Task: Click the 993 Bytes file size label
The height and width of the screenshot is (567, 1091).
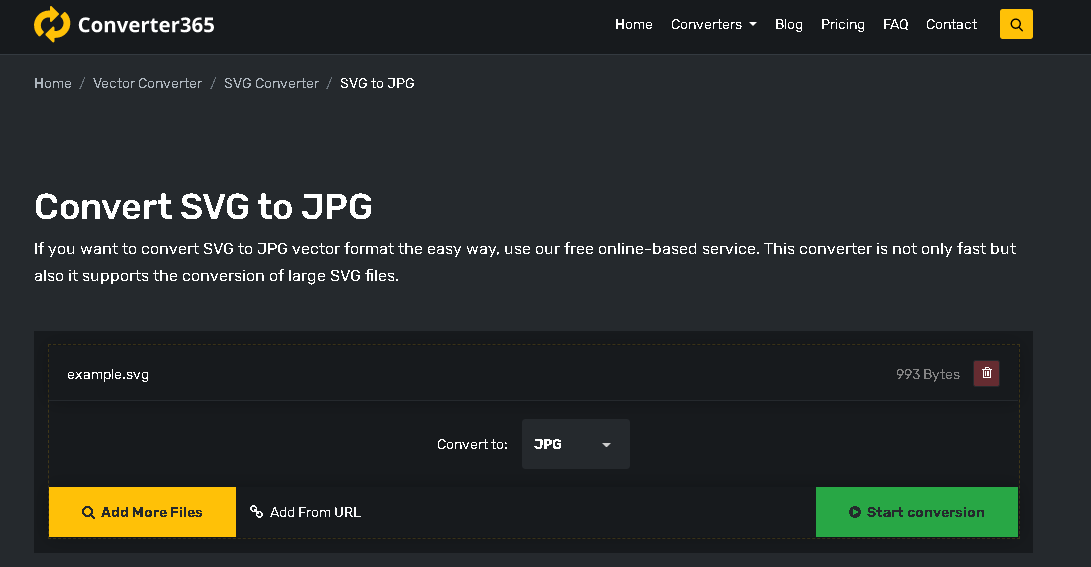Action: point(927,375)
